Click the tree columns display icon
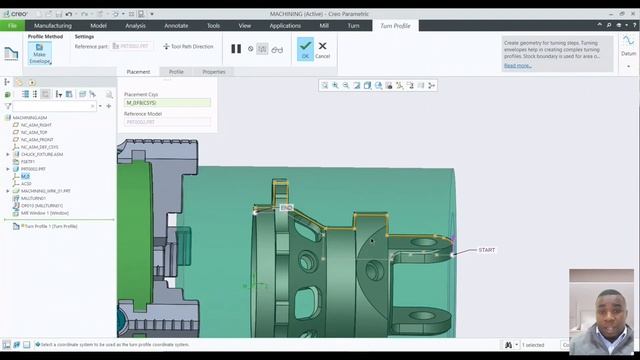 point(69,94)
